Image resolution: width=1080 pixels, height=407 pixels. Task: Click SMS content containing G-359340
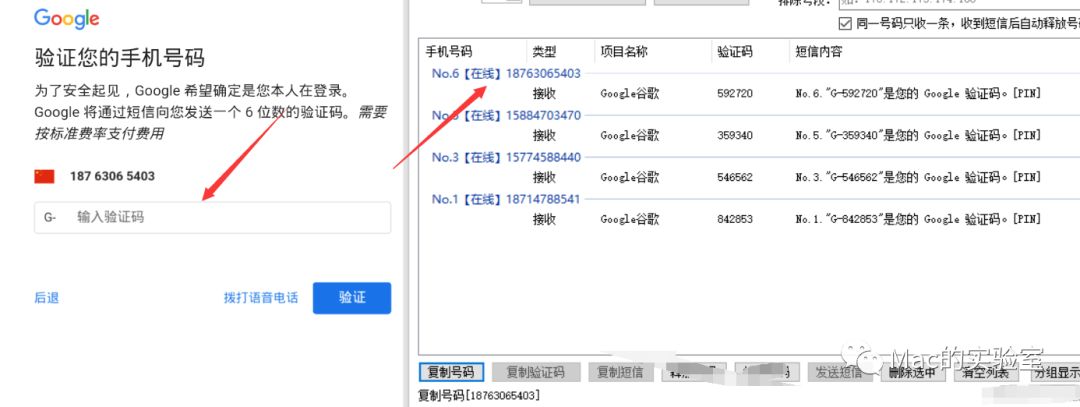point(918,136)
